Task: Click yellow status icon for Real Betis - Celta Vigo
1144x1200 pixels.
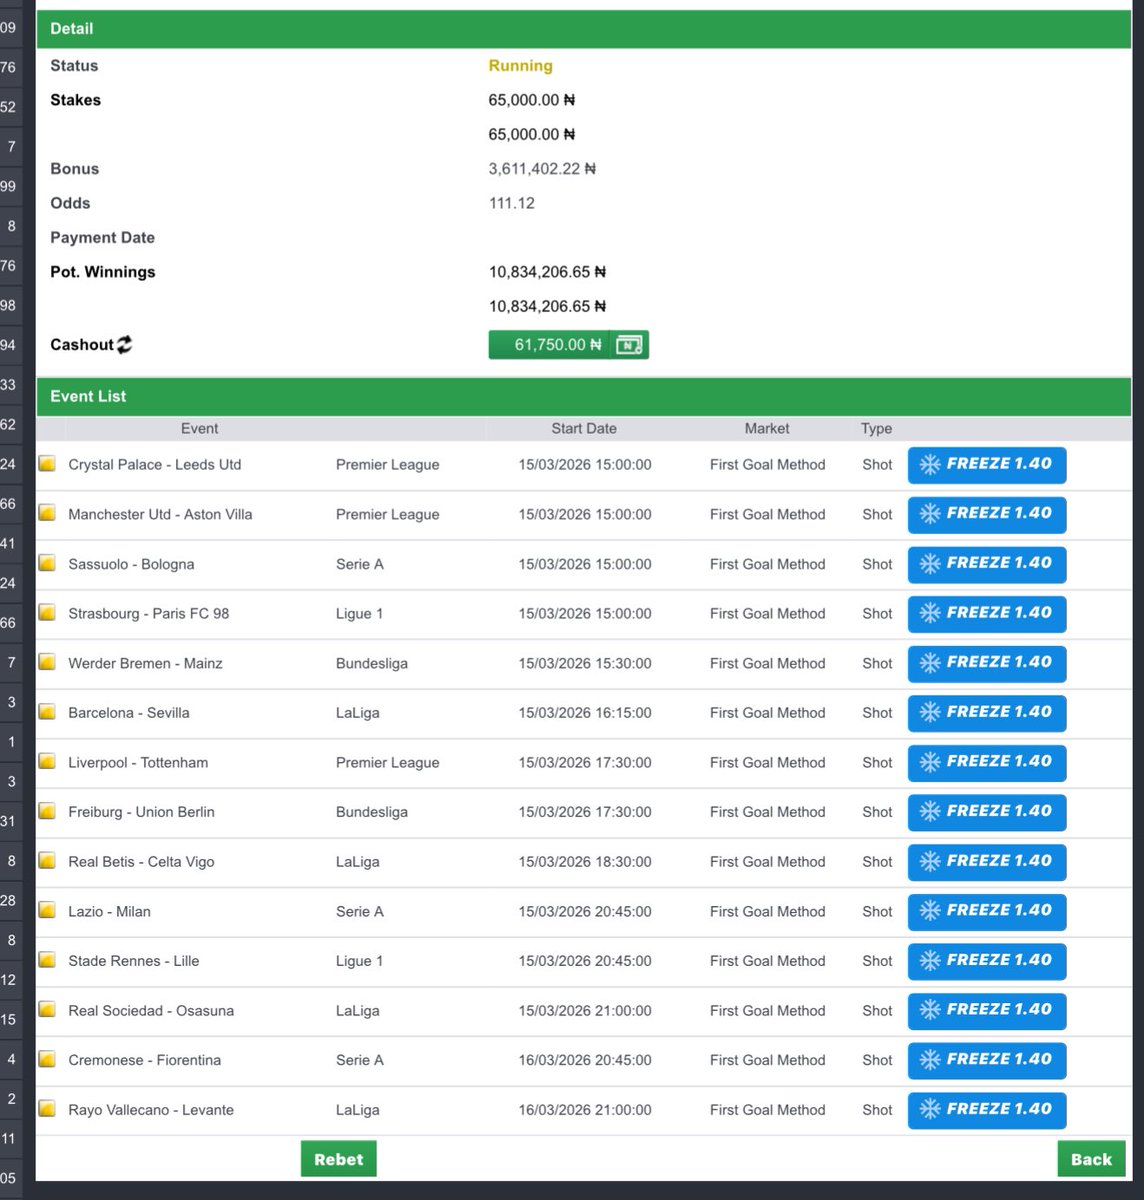Action: [47, 861]
